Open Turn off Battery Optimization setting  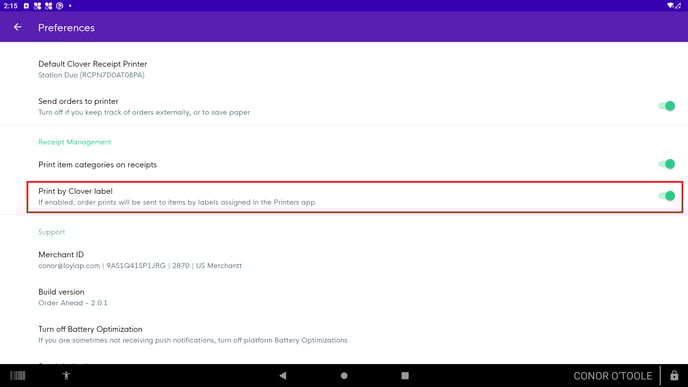click(344, 334)
